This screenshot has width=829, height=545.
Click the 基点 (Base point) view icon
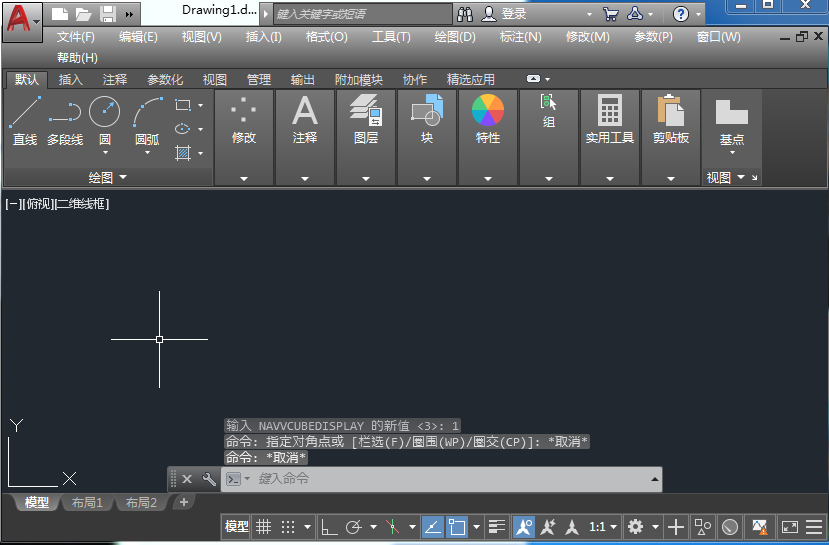coord(732,123)
